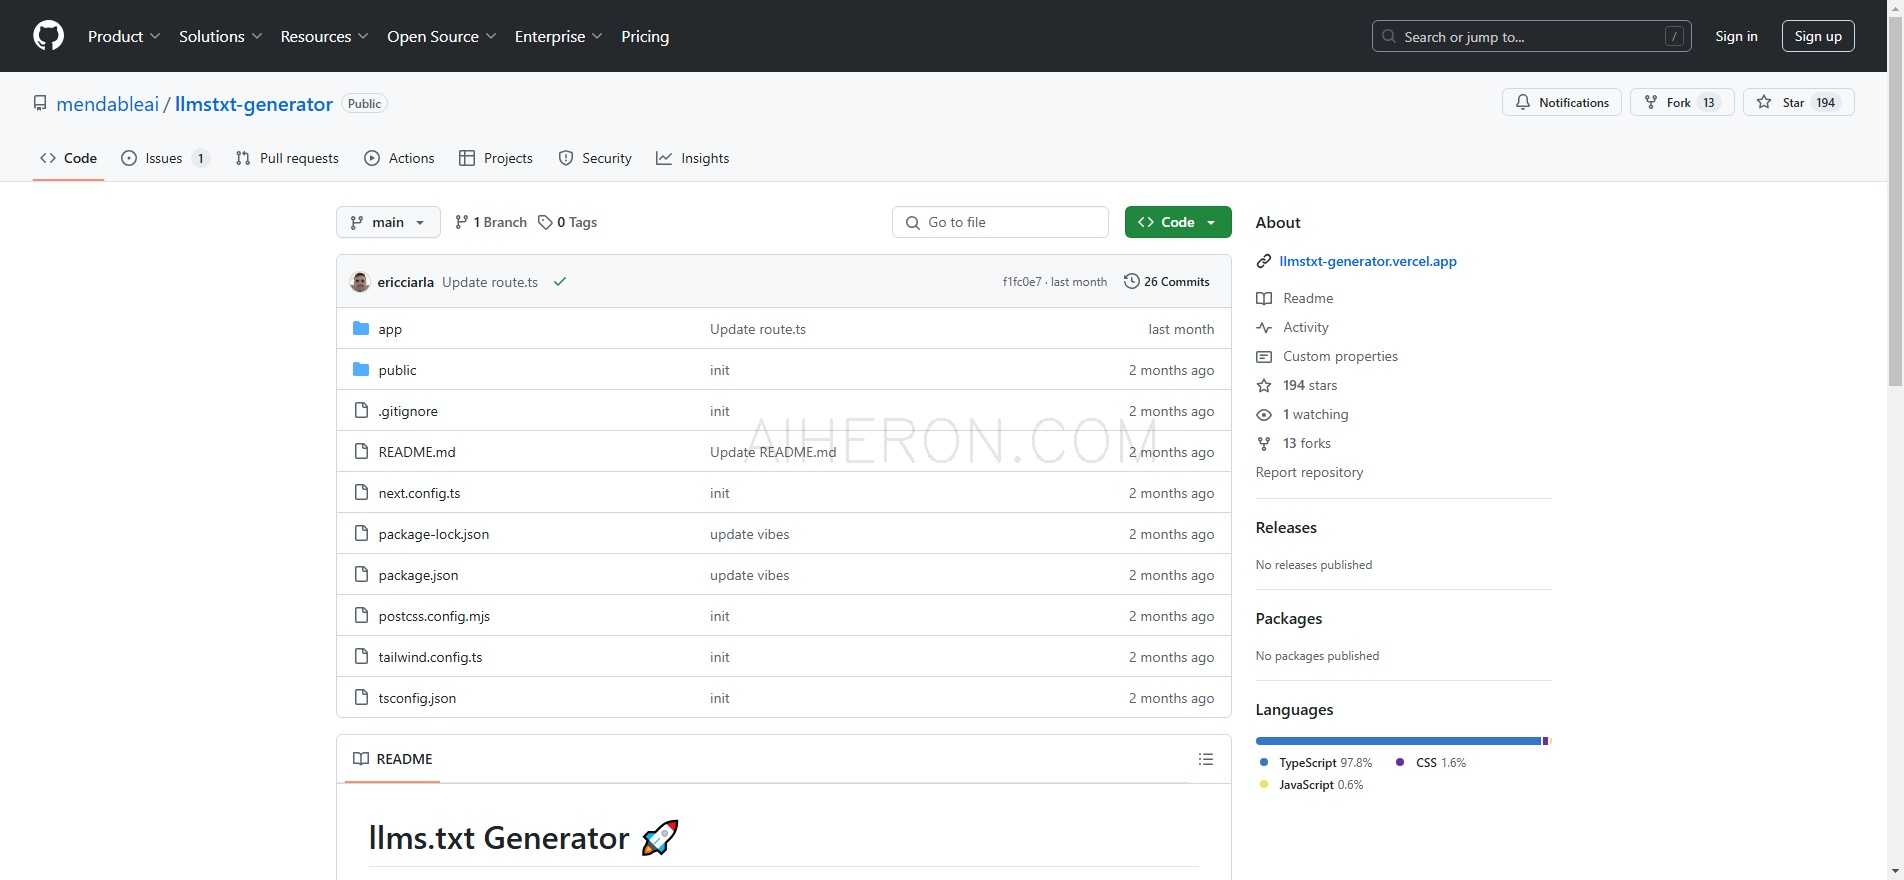
Task: Click the Search or jump to field
Action: (1531, 36)
